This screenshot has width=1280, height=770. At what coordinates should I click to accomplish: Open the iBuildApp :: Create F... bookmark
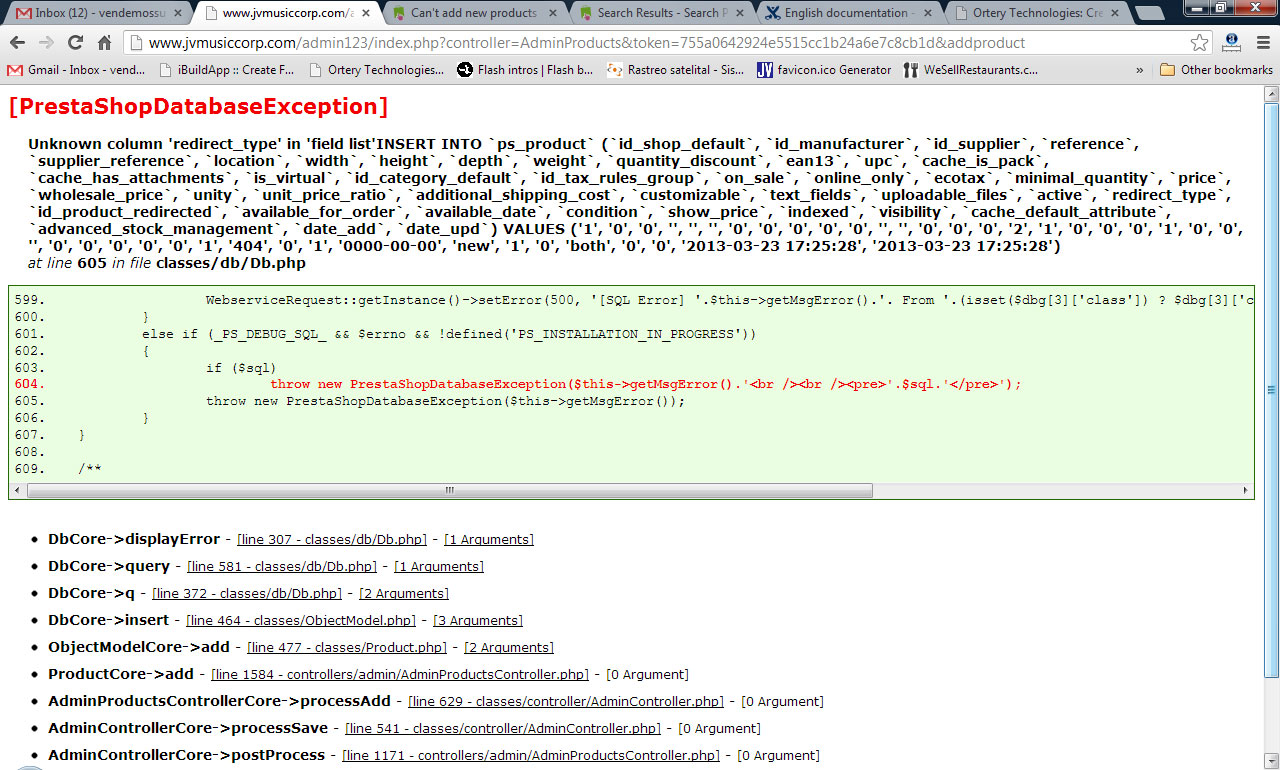coord(227,70)
